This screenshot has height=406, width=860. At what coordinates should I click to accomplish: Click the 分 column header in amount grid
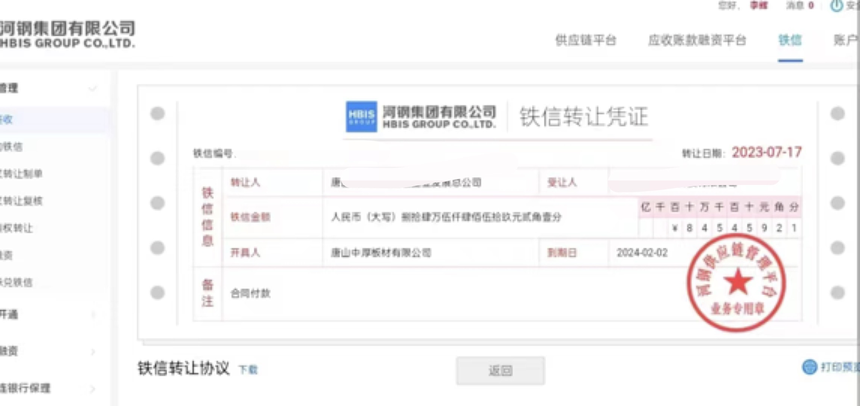(794, 207)
